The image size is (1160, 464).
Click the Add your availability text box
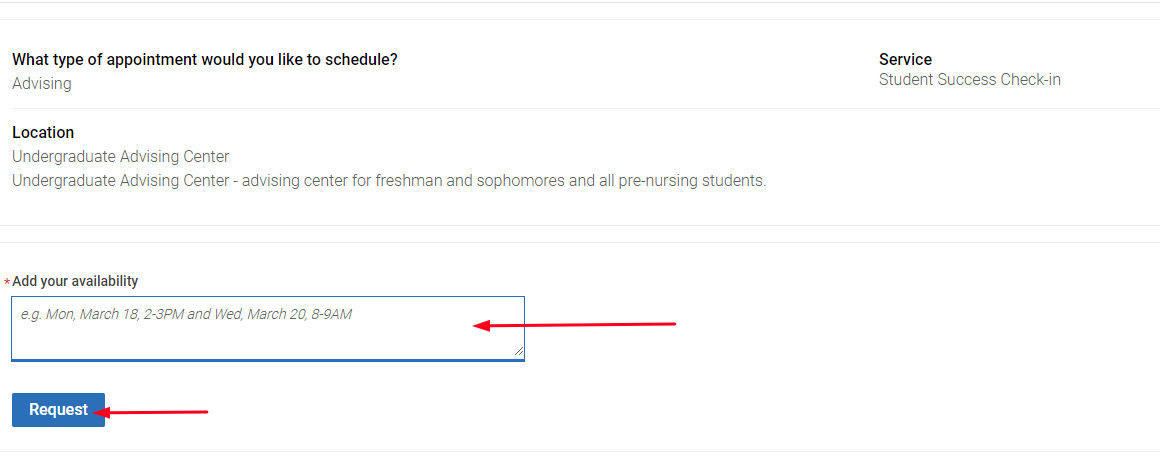(267, 327)
